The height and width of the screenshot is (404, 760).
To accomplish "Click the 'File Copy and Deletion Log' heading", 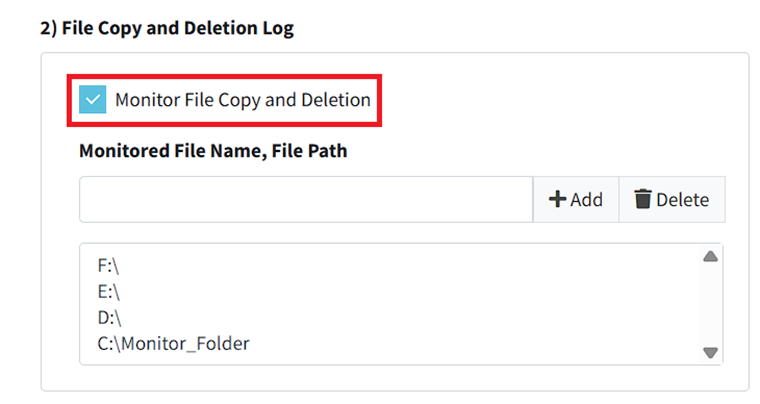I will 167,28.
